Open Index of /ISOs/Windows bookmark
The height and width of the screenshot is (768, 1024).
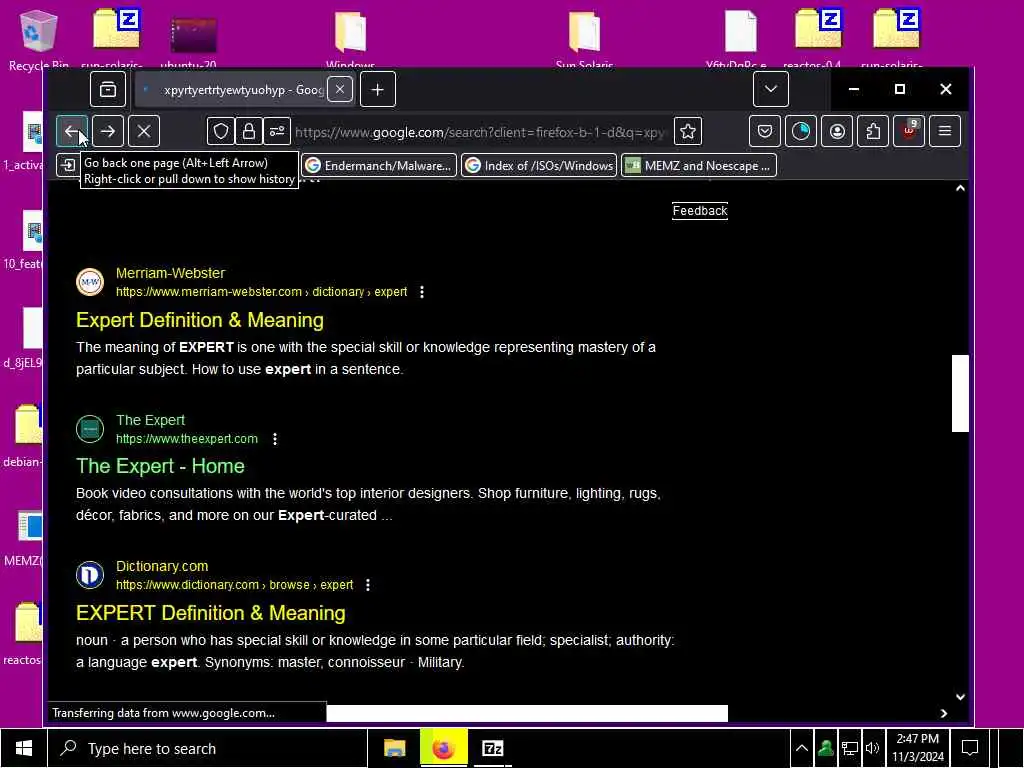pyautogui.click(x=539, y=166)
